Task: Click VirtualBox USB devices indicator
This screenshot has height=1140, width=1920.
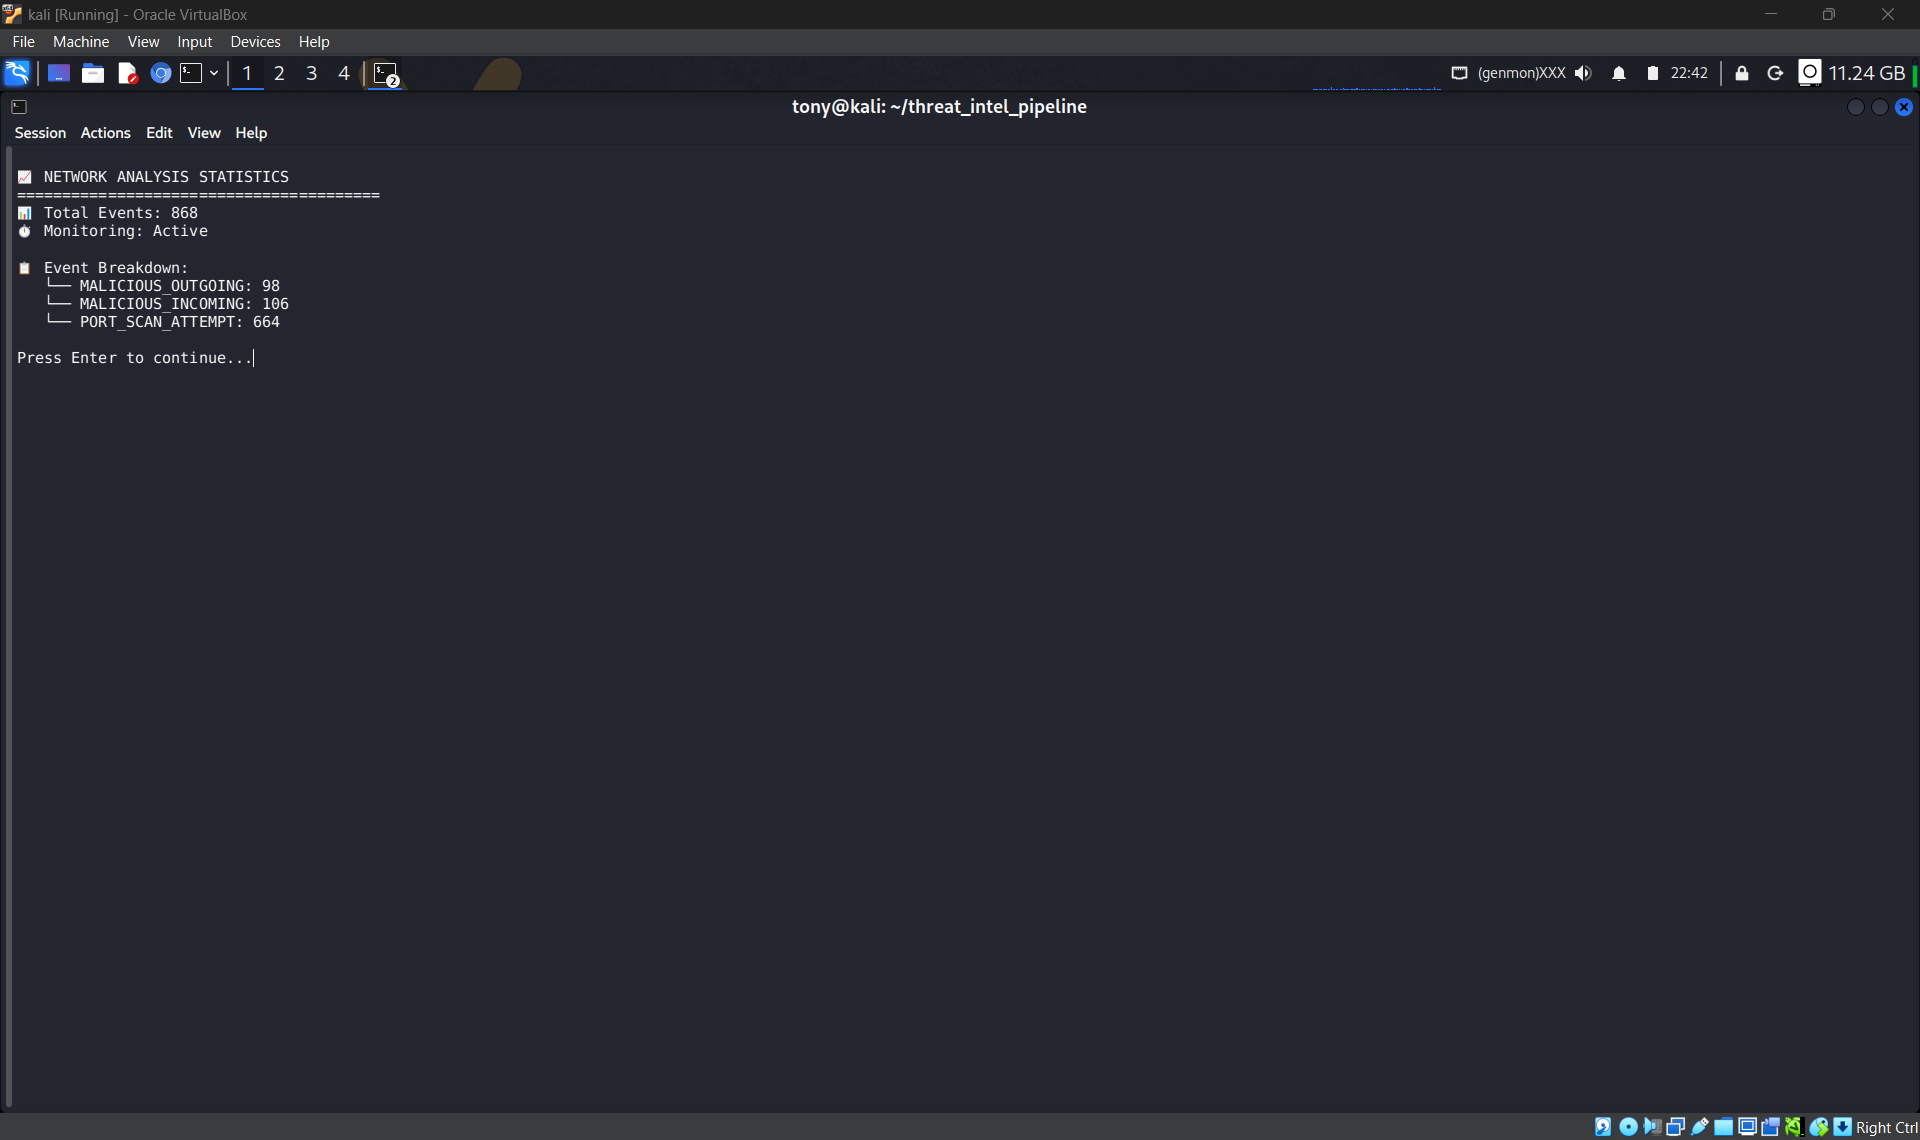Action: pos(1699,1127)
